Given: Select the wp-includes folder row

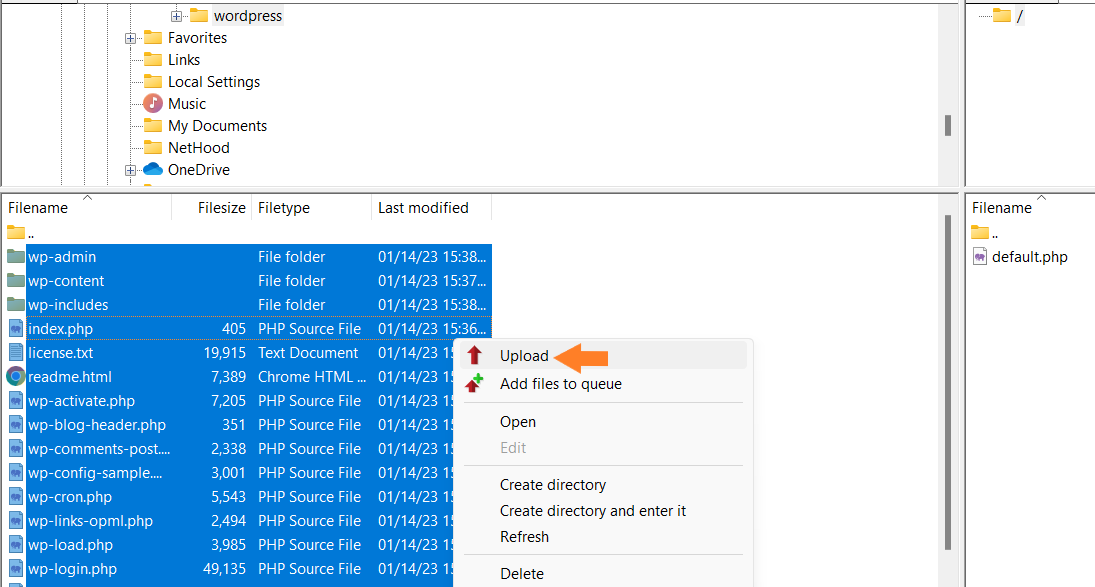Looking at the screenshot, I should [x=247, y=305].
